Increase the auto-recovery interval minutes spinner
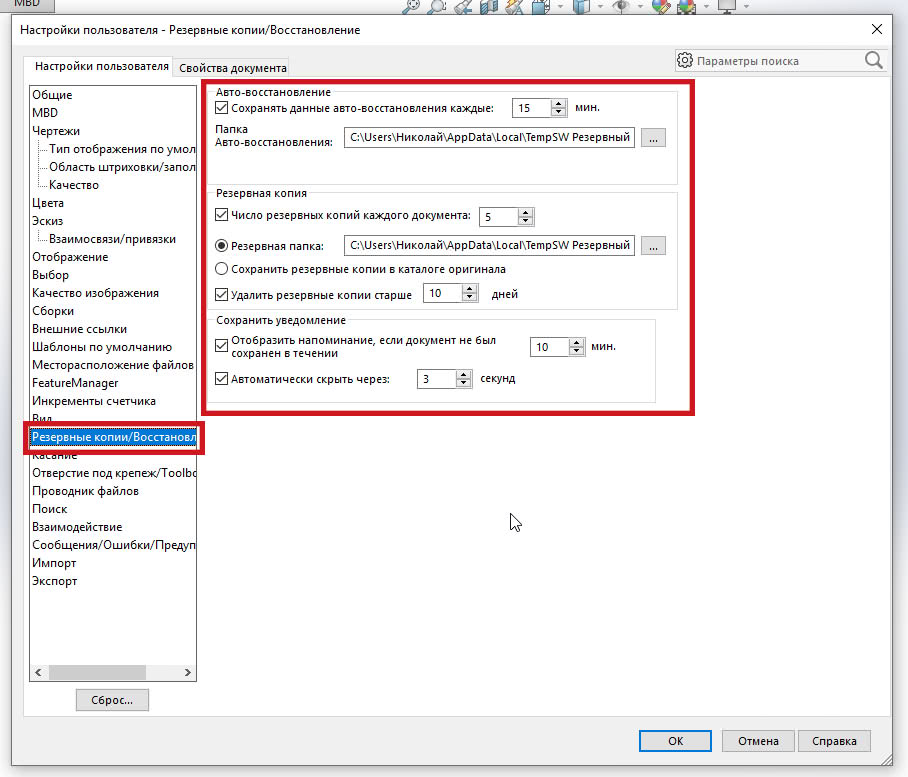 (559, 104)
